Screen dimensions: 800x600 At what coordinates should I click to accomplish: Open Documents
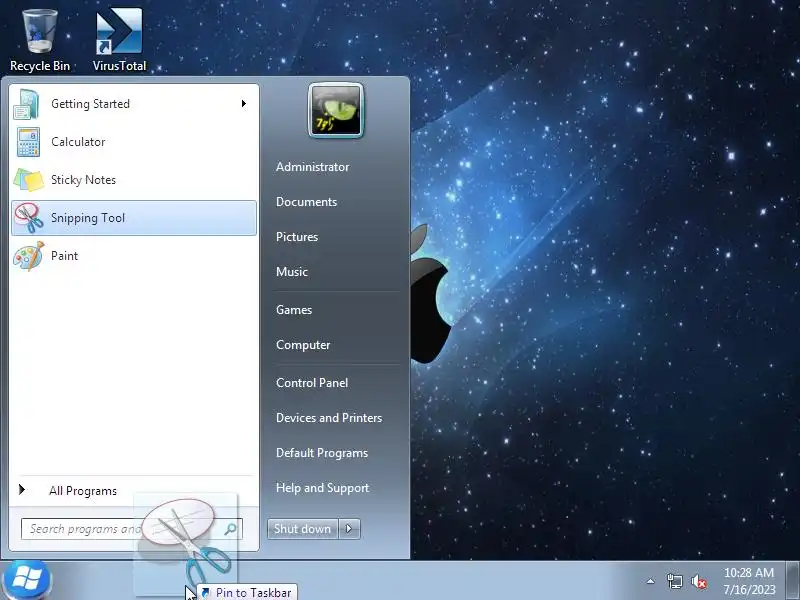pyautogui.click(x=306, y=202)
